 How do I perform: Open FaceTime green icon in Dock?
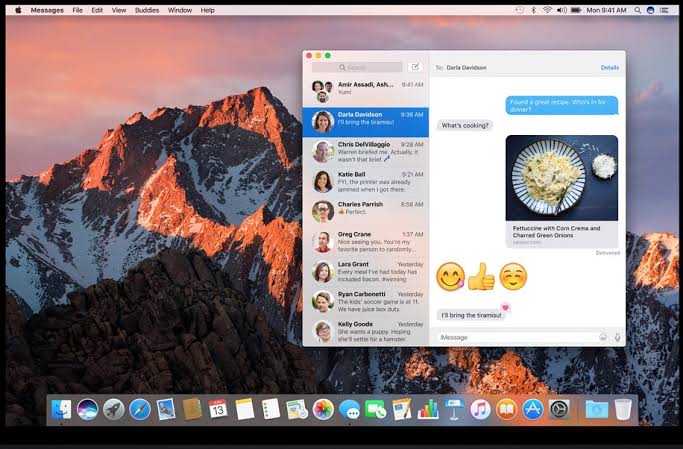pos(375,409)
